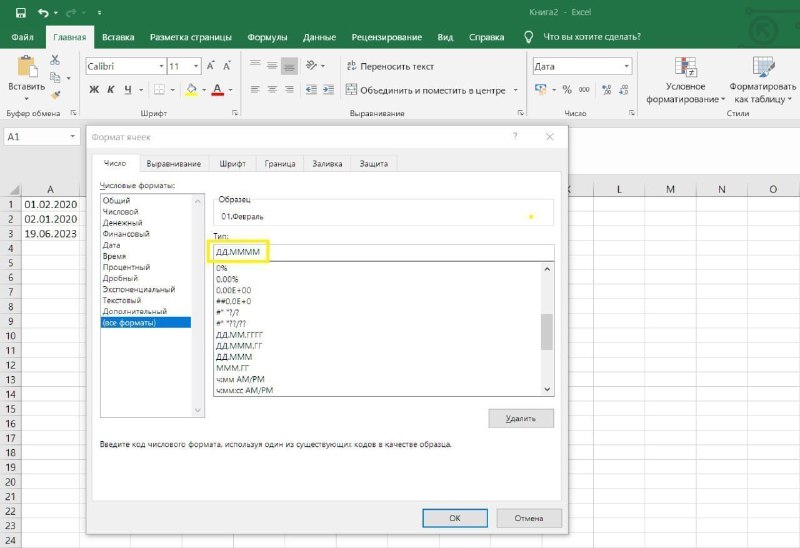800x548 pixels.
Task: Open the Дата number format dropdown
Action: click(627, 66)
